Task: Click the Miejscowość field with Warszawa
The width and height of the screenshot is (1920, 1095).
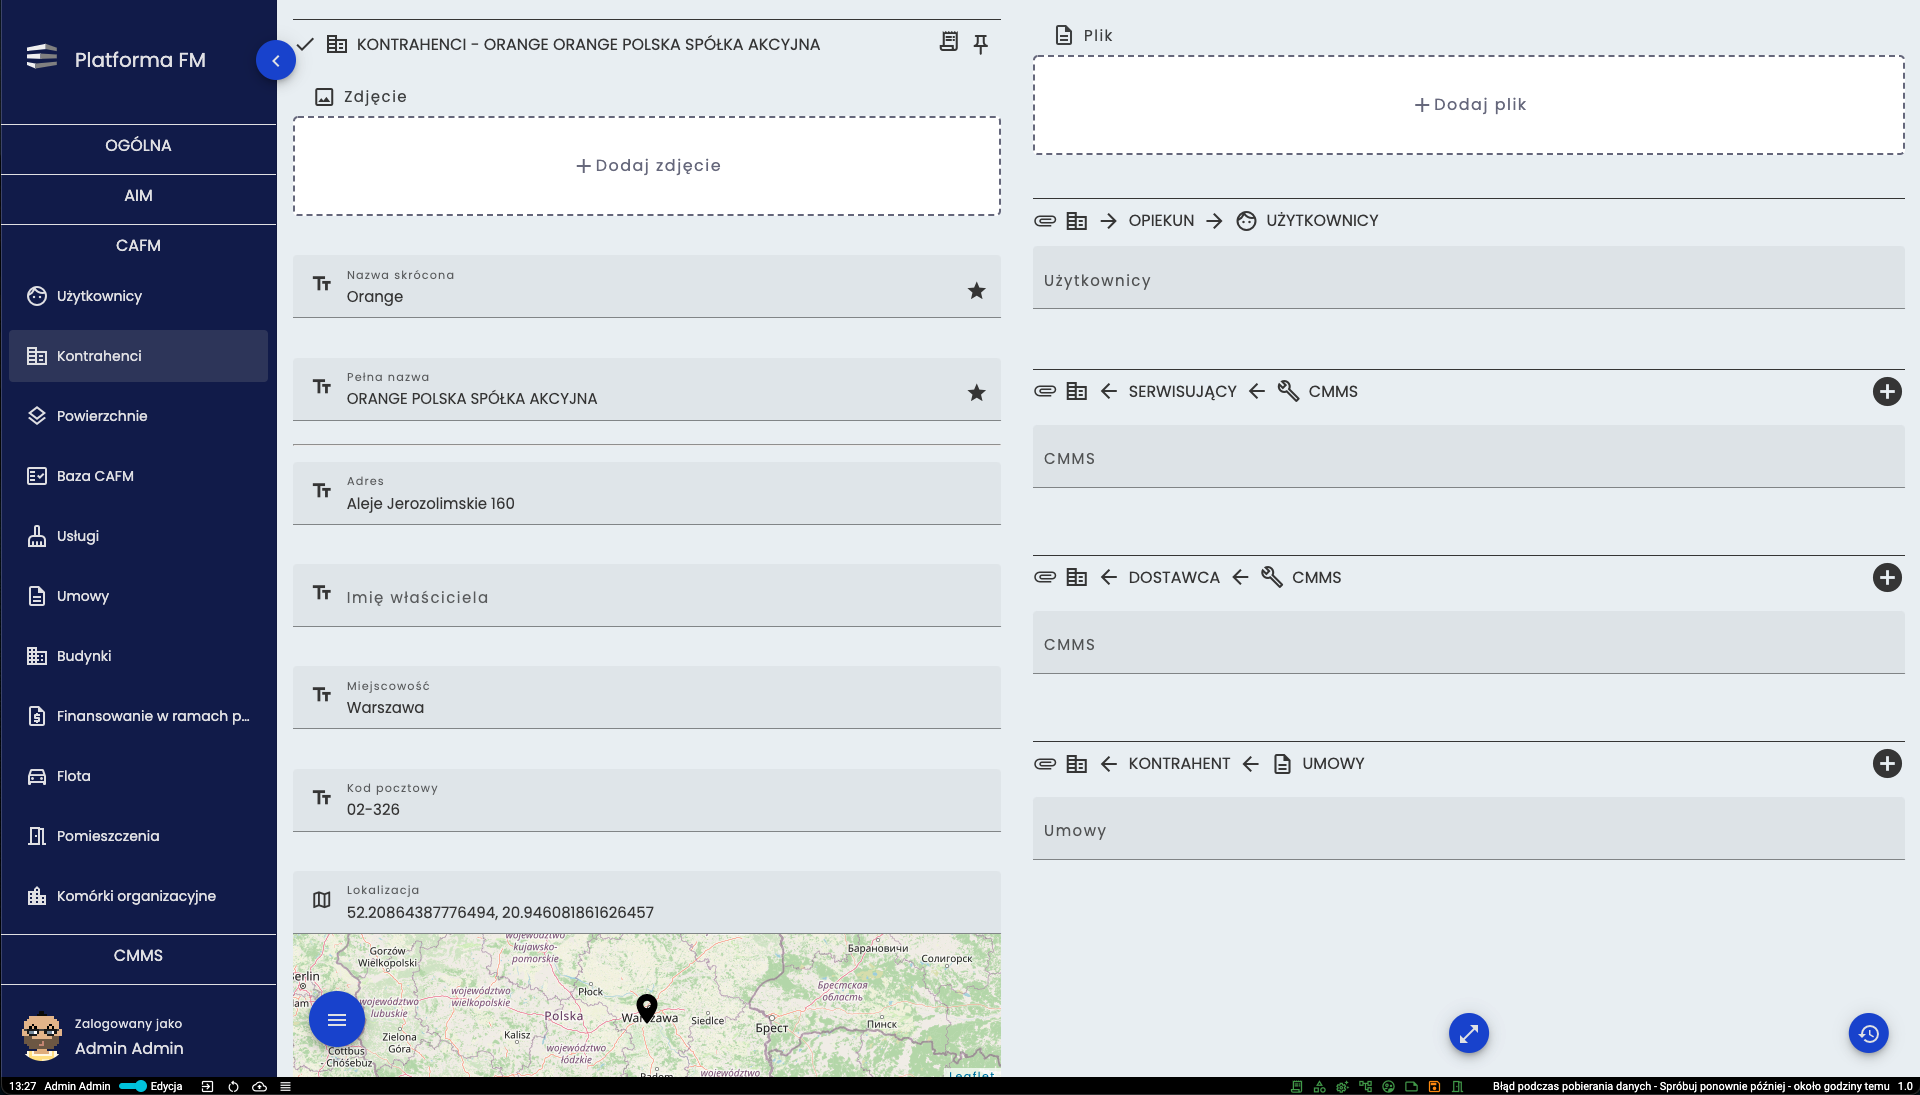Action: coord(647,698)
